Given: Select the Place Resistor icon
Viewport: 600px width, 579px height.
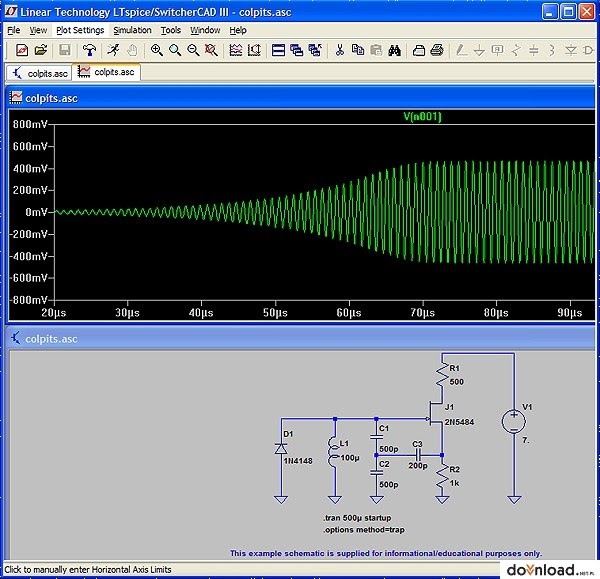Looking at the screenshot, I should (516, 50).
